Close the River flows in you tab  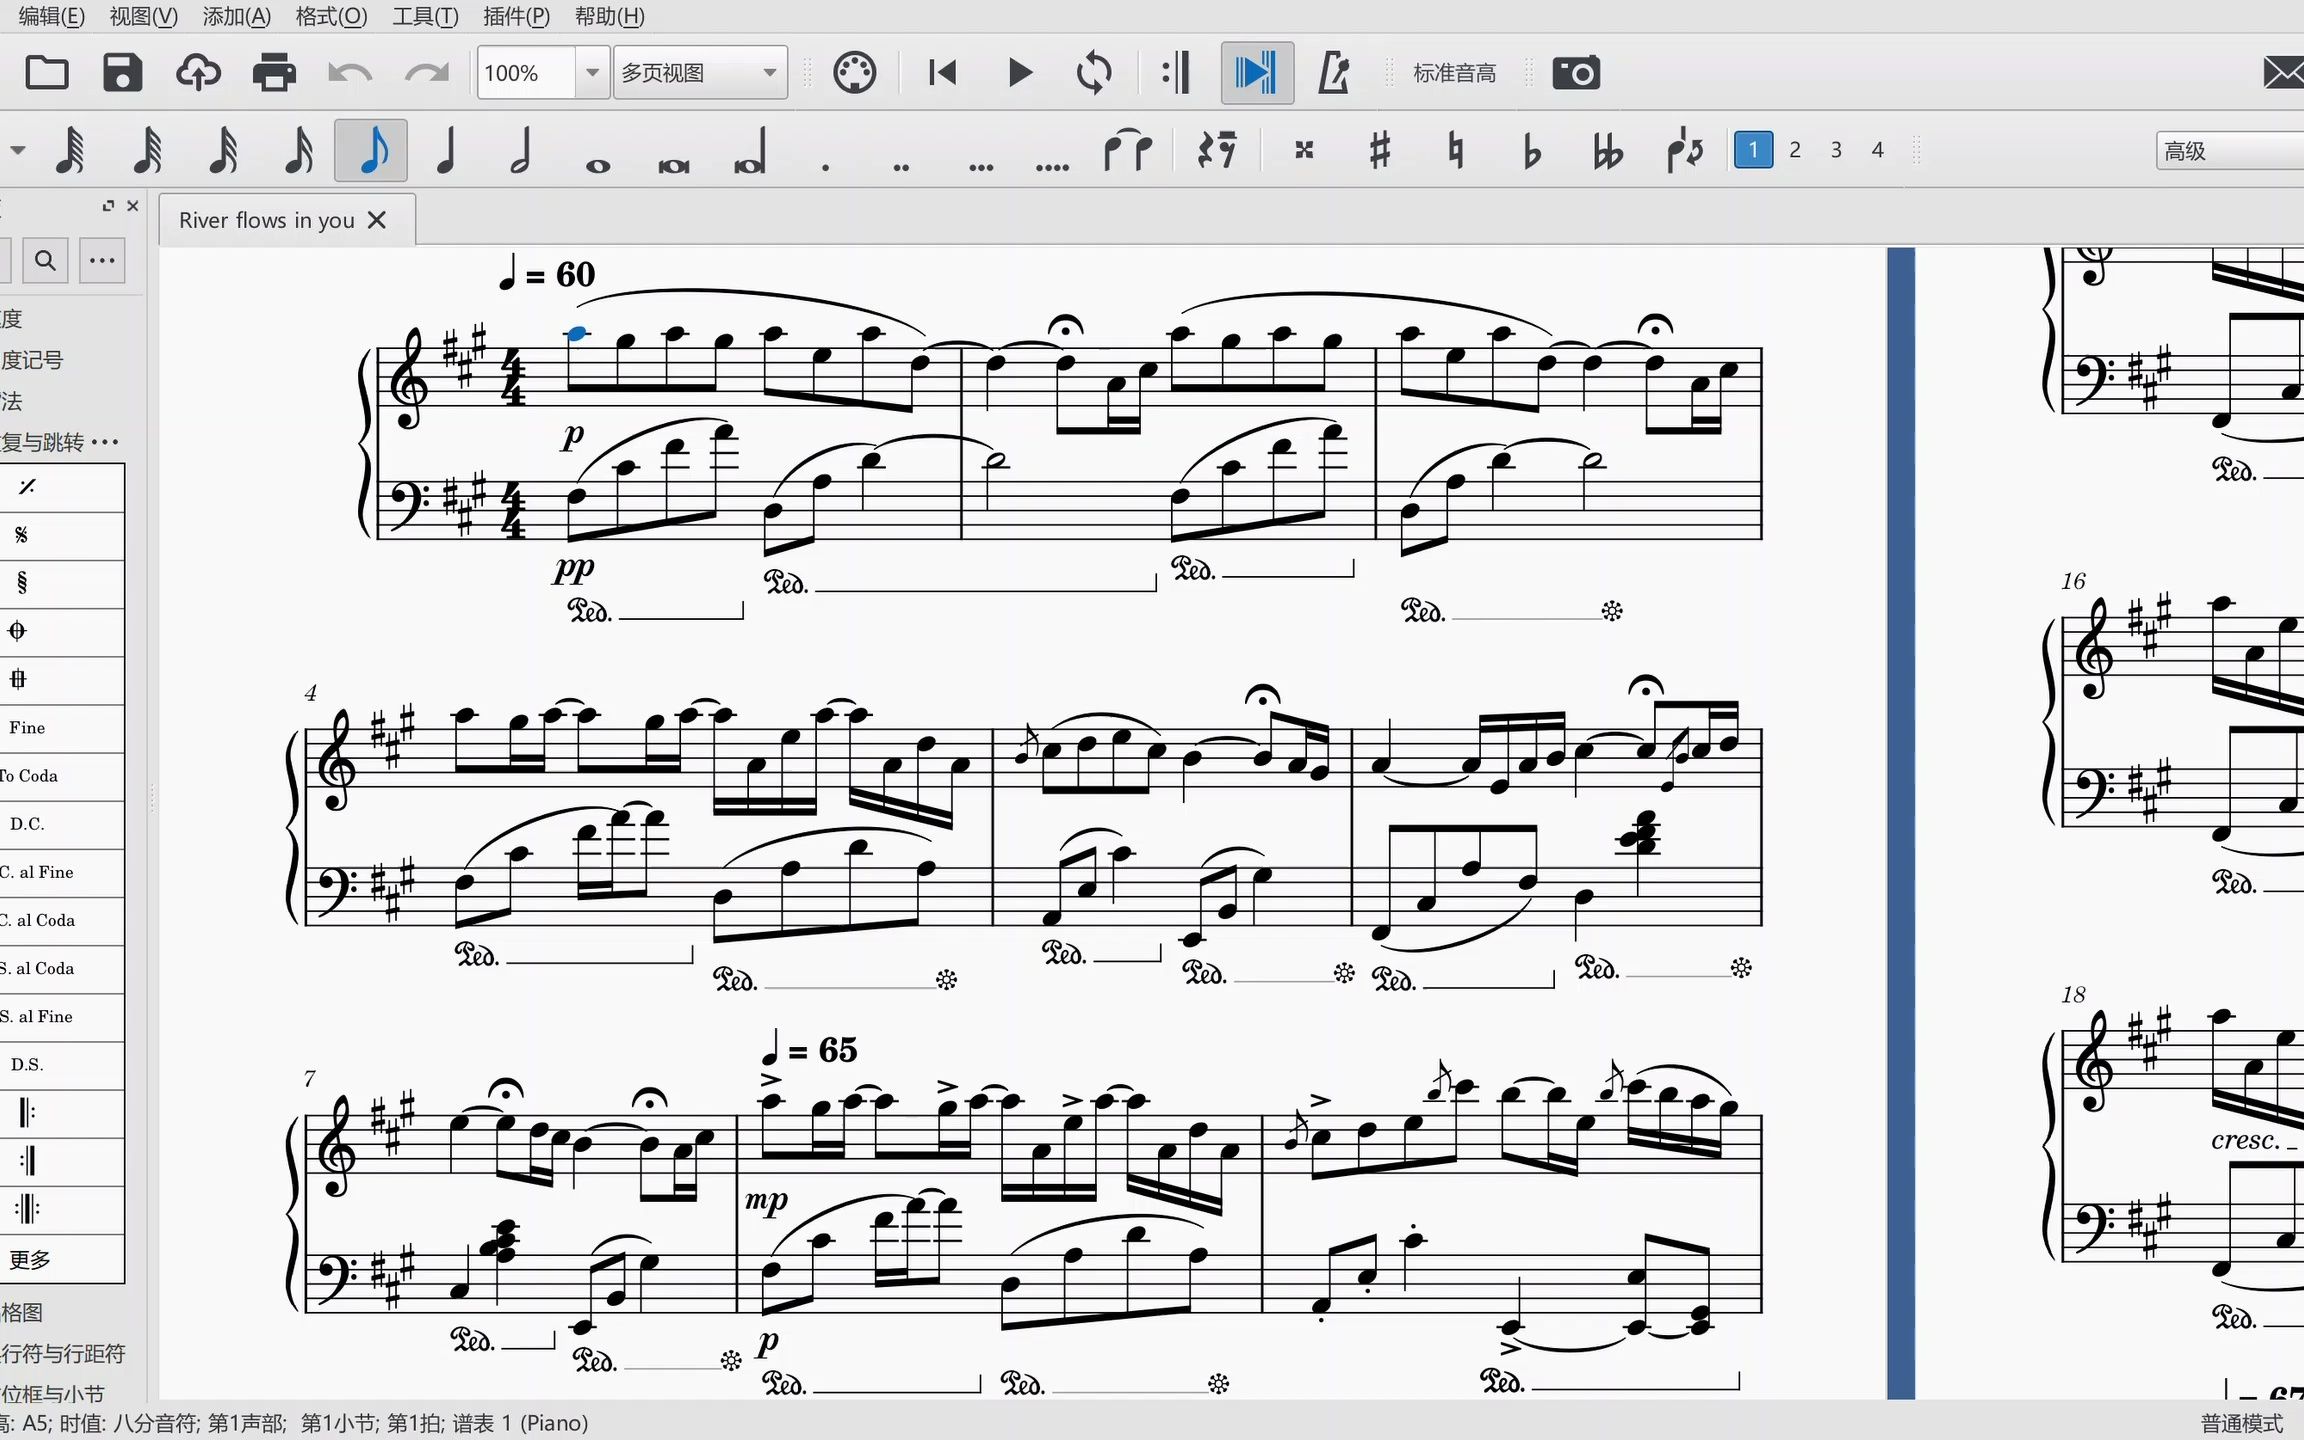point(377,220)
